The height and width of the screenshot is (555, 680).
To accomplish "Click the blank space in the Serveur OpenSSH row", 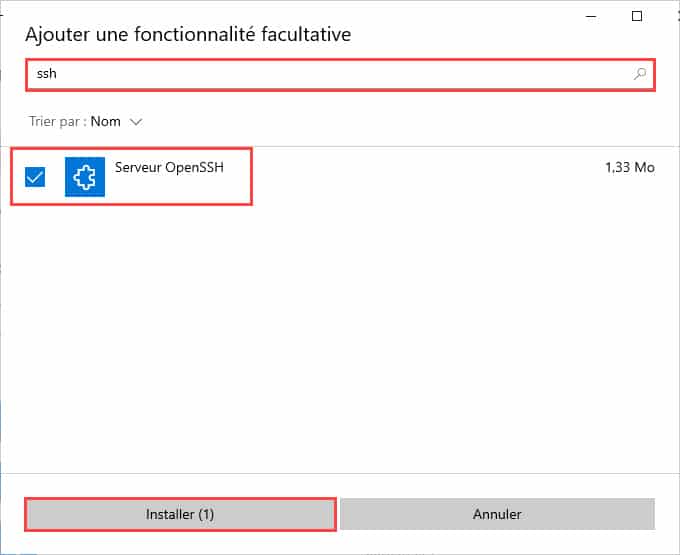I will tap(412, 178).
